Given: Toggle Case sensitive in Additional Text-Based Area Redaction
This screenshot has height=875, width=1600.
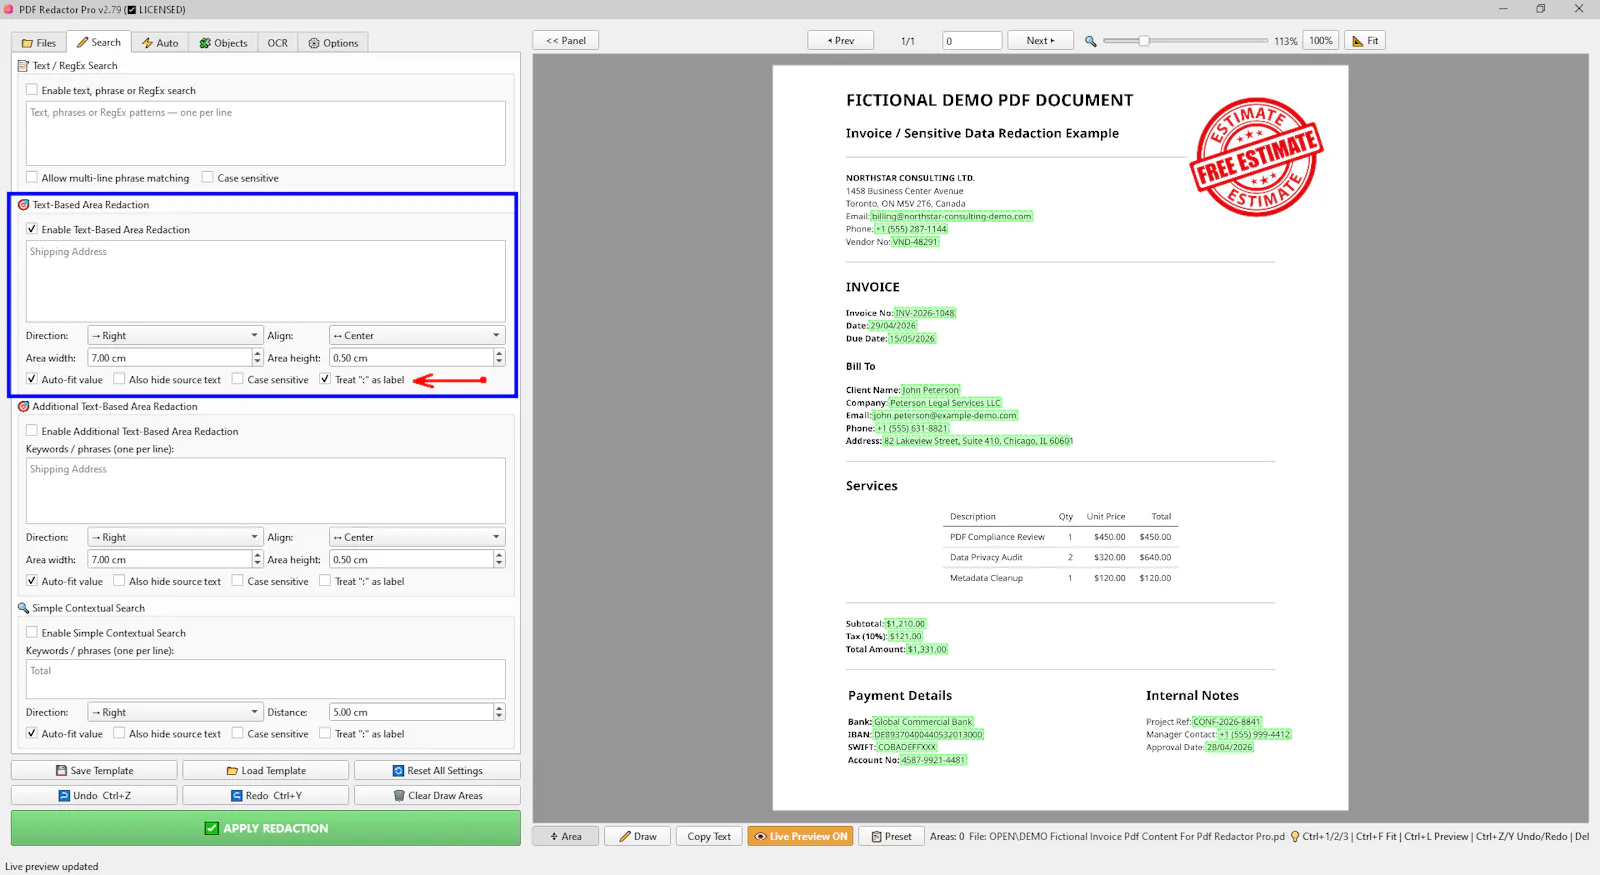Looking at the screenshot, I should 238,580.
